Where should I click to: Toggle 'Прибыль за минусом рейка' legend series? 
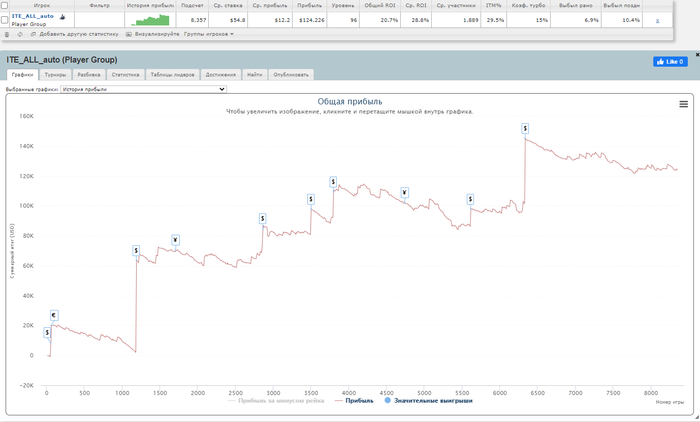pos(276,401)
